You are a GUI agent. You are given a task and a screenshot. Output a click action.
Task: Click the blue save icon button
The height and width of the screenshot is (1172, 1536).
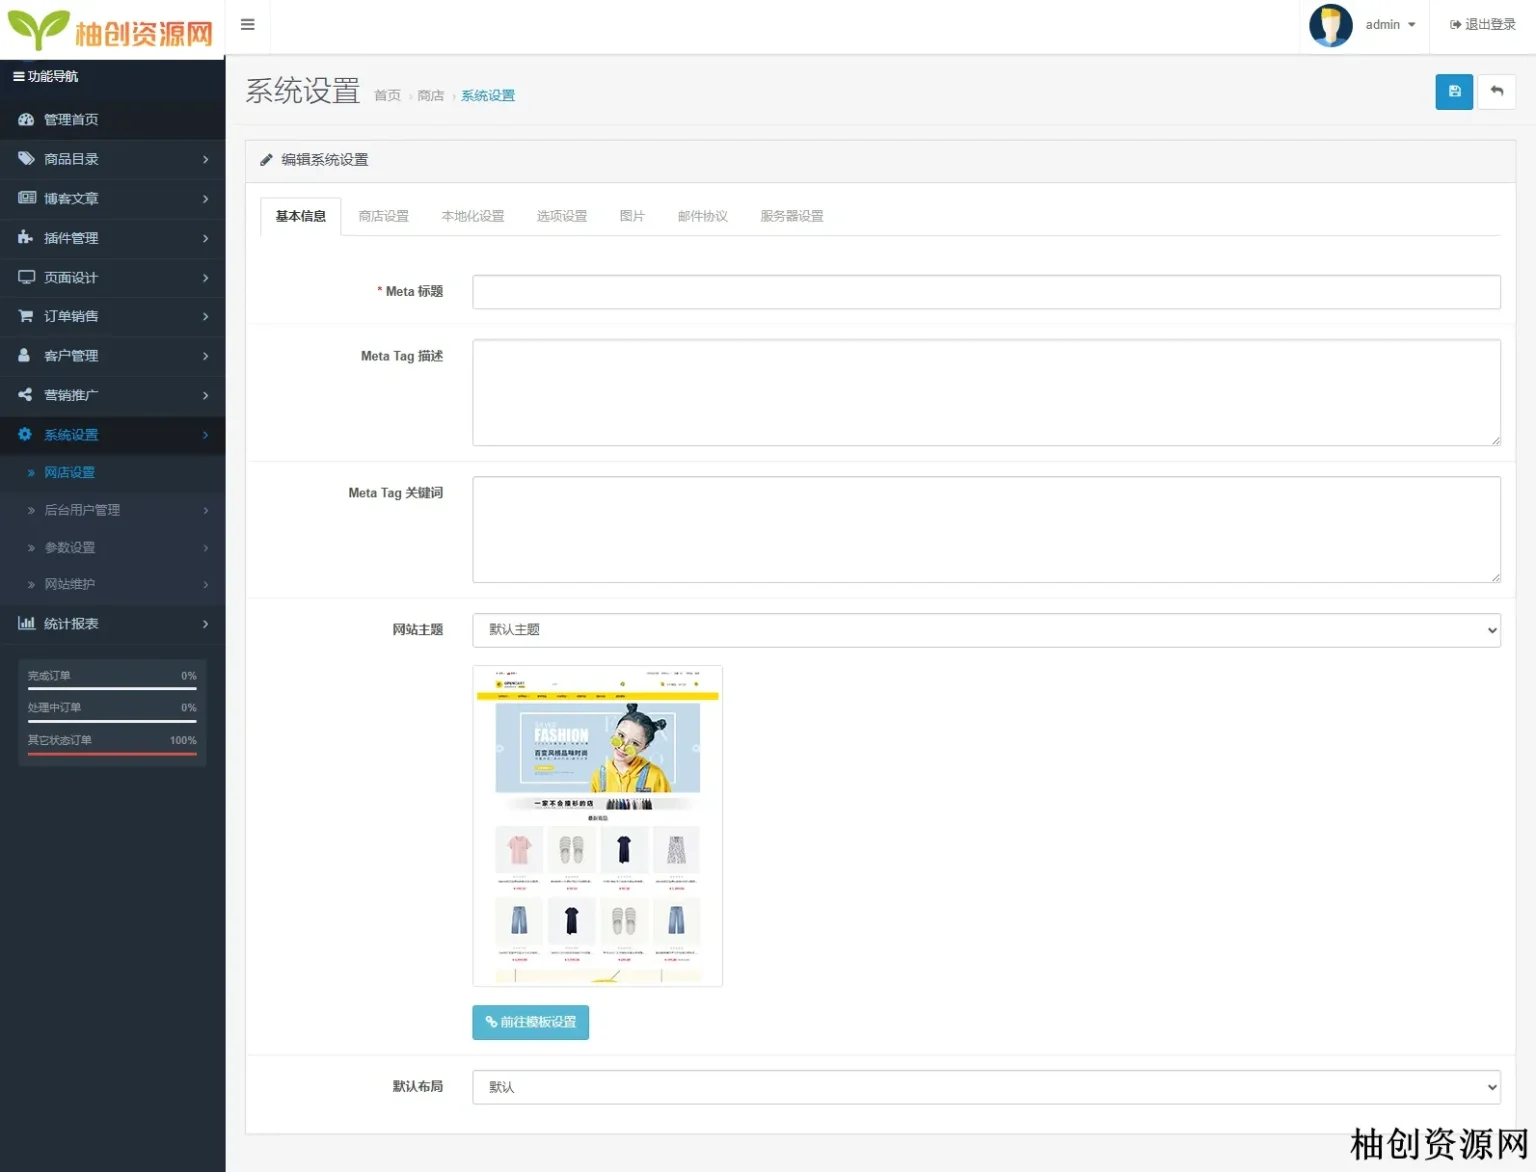click(1454, 92)
